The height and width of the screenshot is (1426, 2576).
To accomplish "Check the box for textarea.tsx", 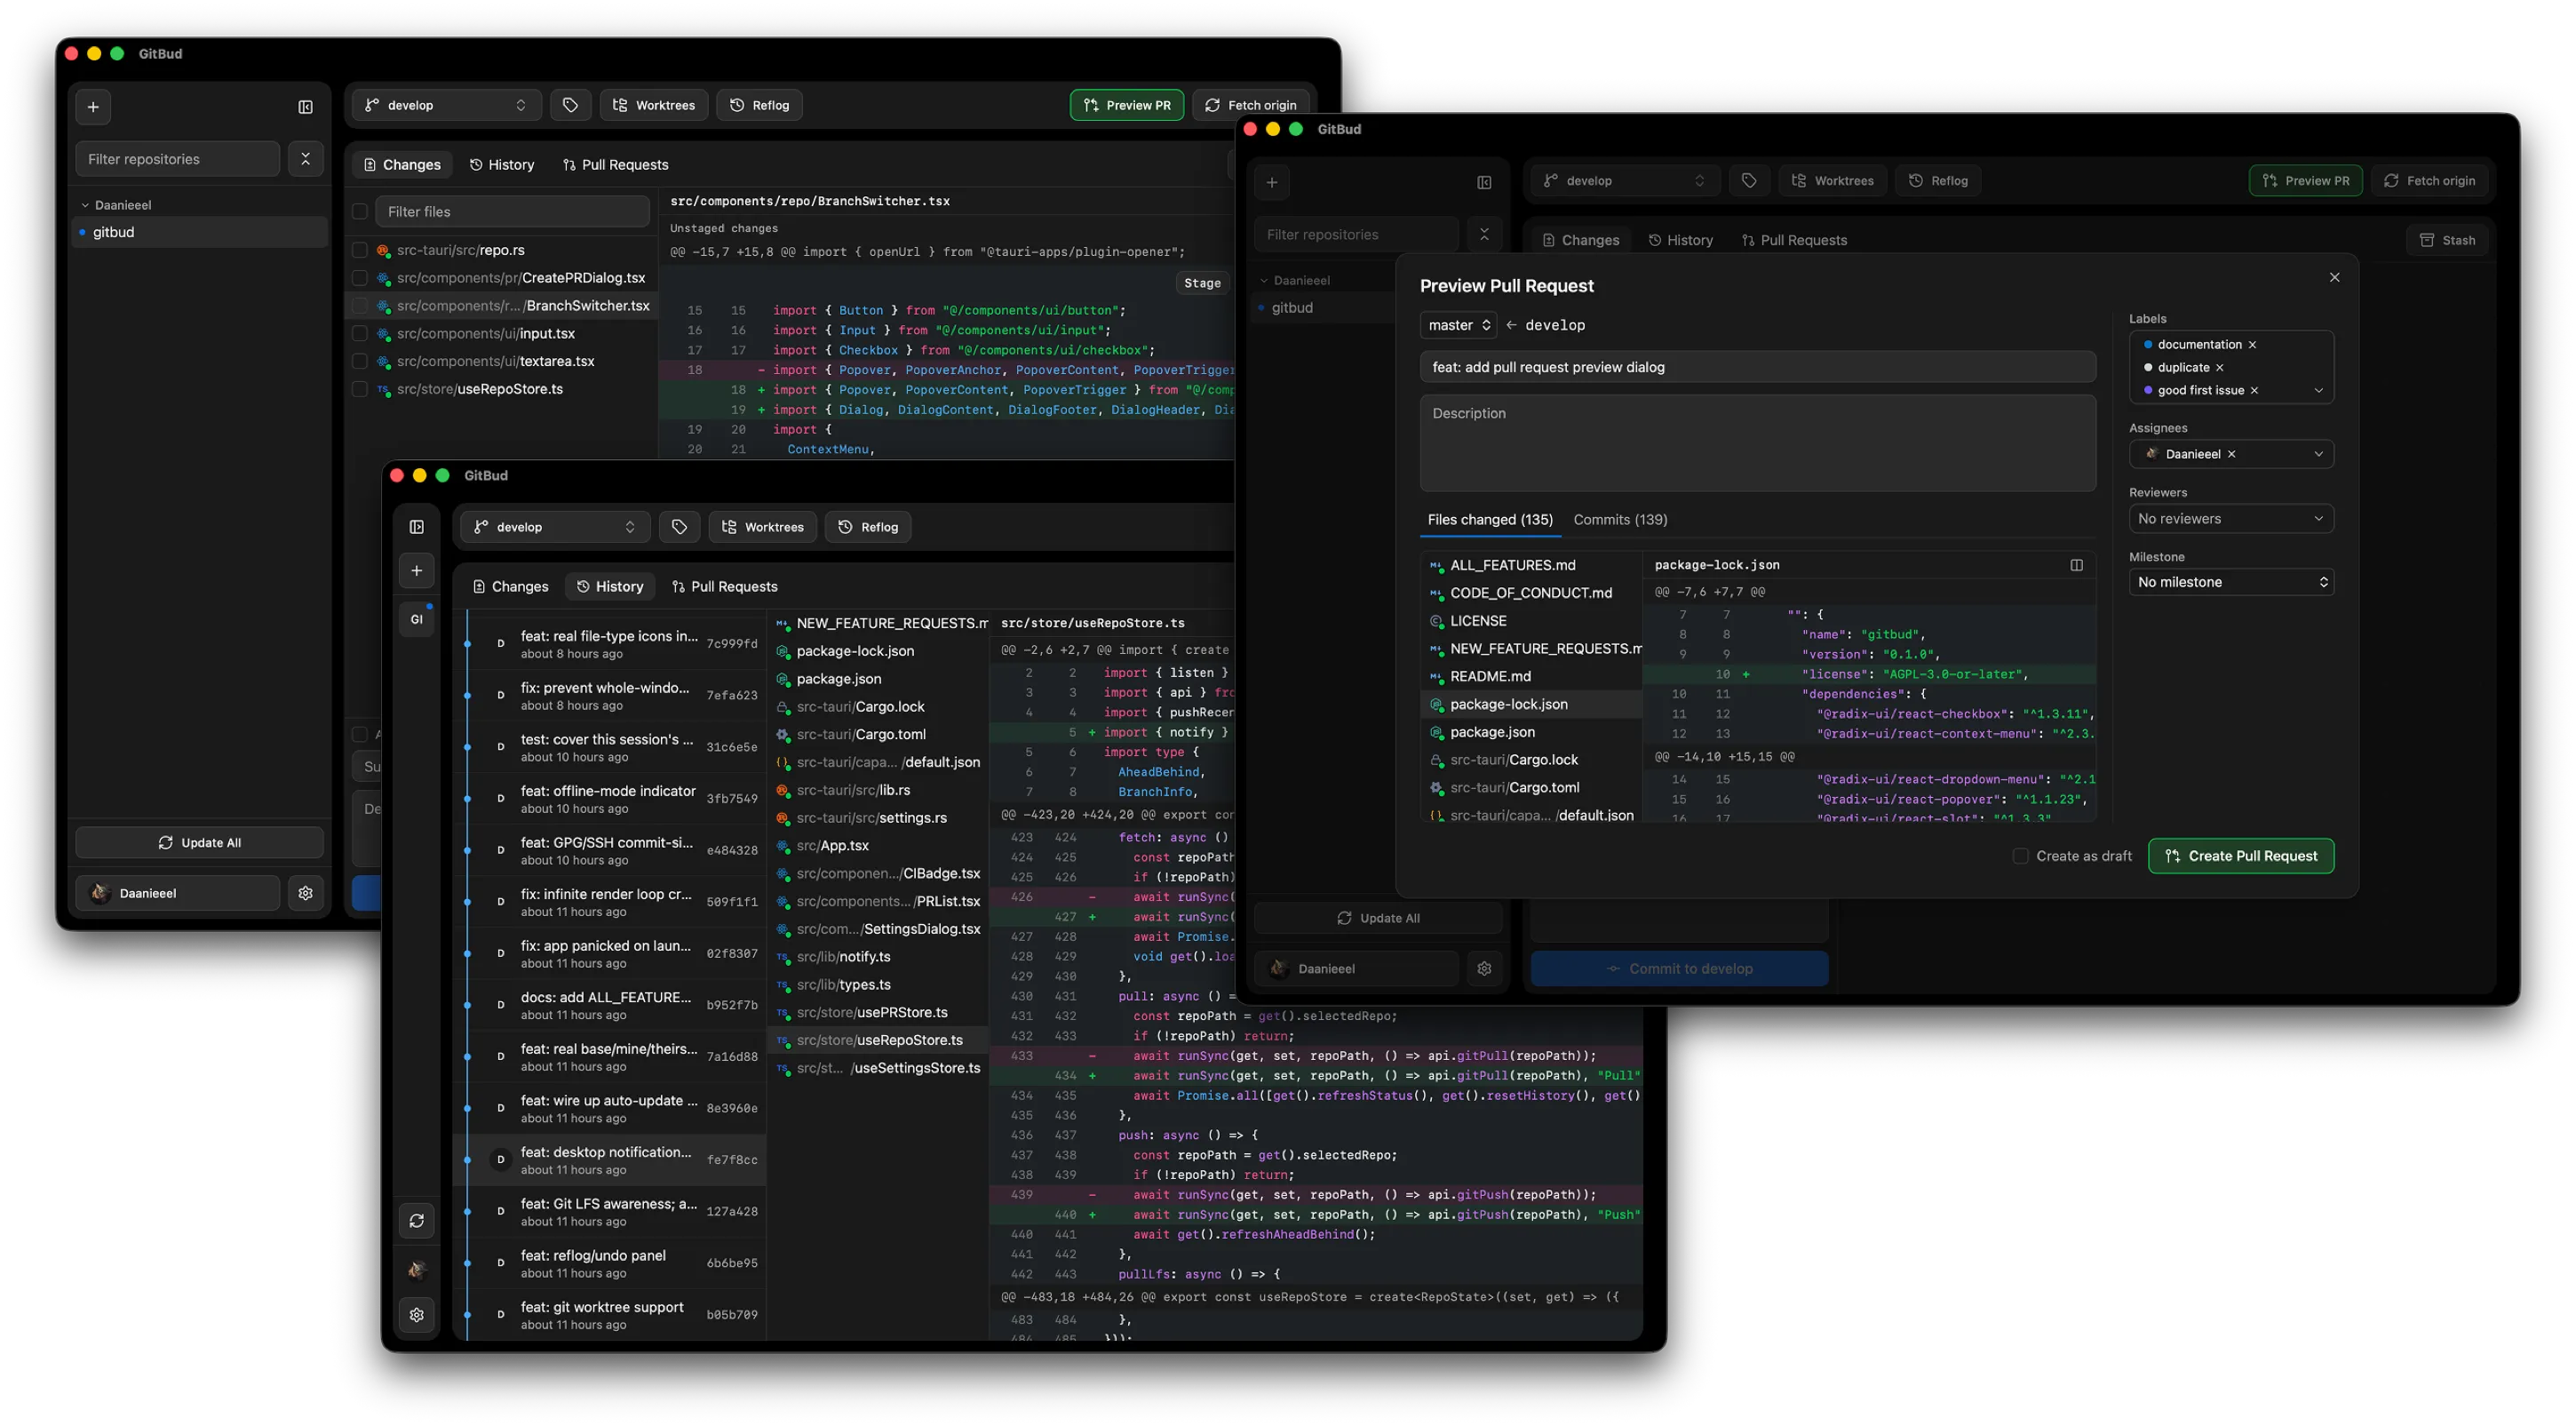I will (x=360, y=362).
